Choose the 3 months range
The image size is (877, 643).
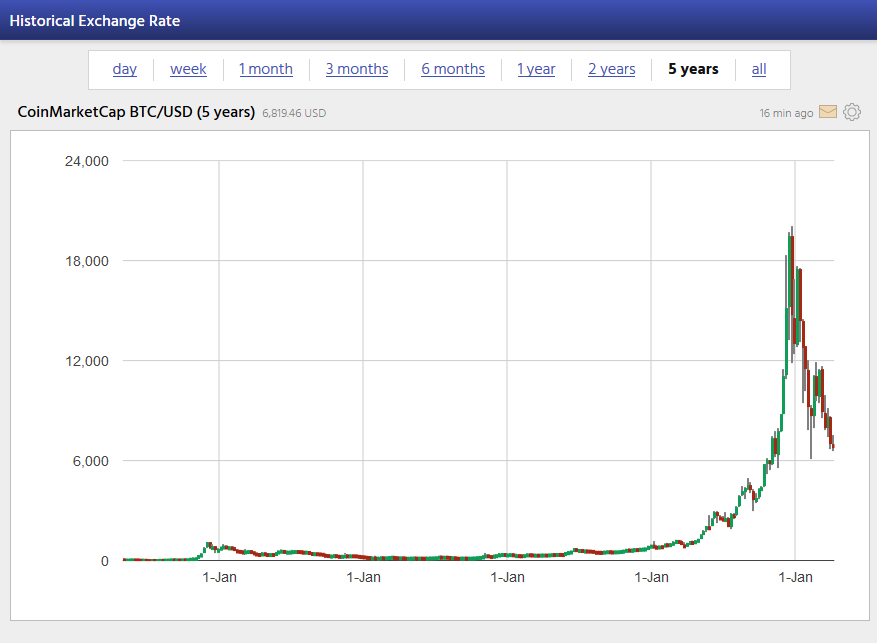[357, 69]
